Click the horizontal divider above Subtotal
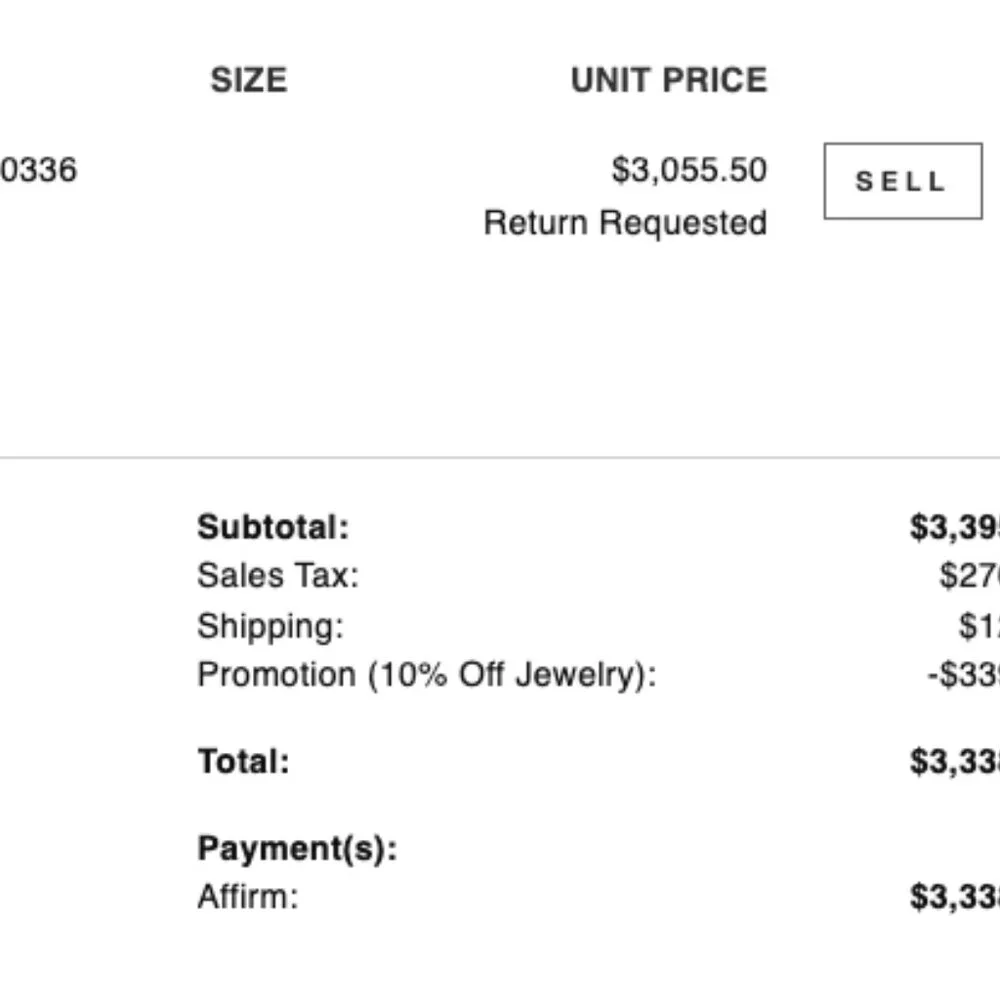 point(500,458)
